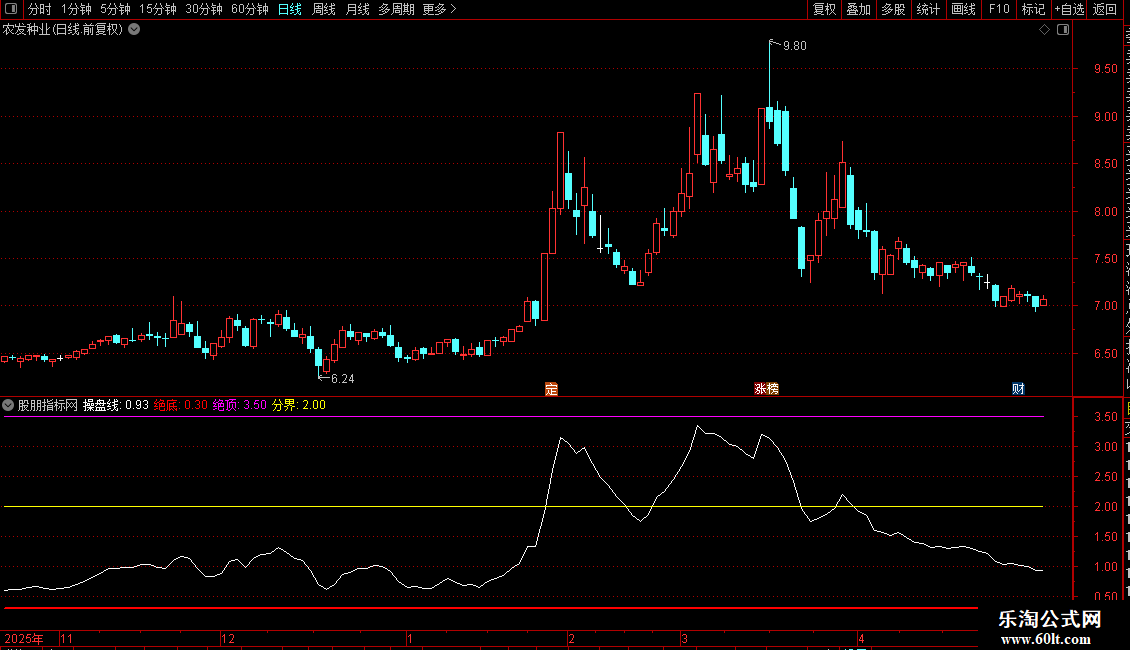Click the 叠加 overlay button
Viewport: 1130px width, 650px height.
coord(858,9)
